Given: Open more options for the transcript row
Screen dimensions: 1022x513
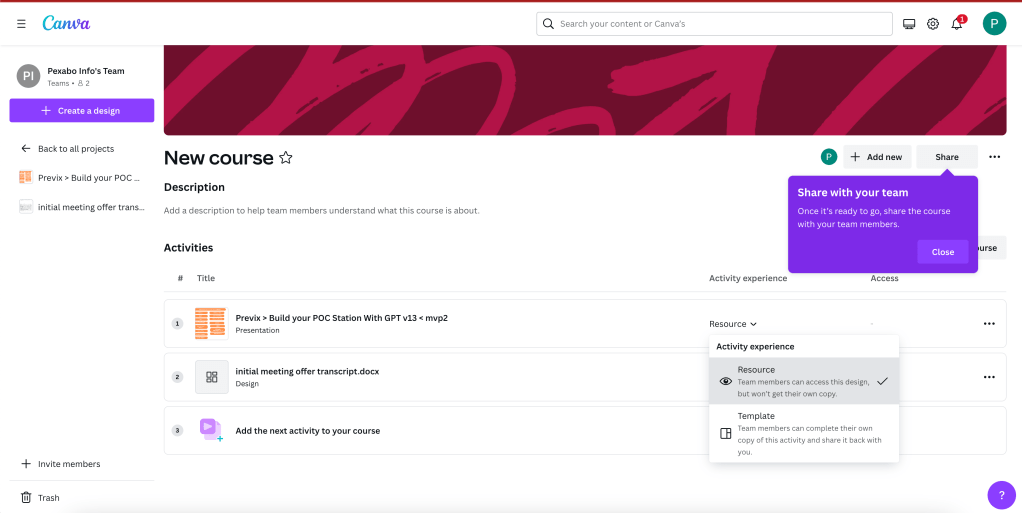Looking at the screenshot, I should click(x=989, y=377).
